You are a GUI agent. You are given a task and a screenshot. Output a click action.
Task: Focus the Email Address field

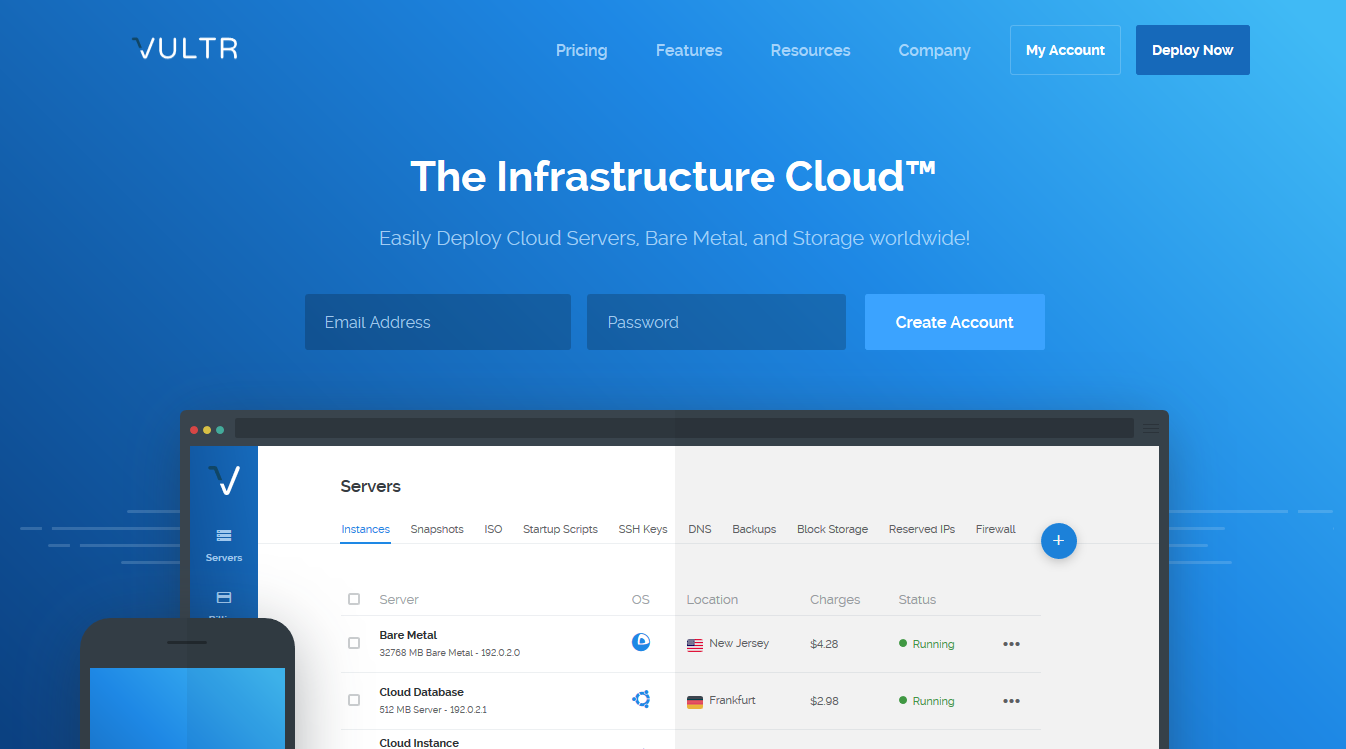(438, 322)
